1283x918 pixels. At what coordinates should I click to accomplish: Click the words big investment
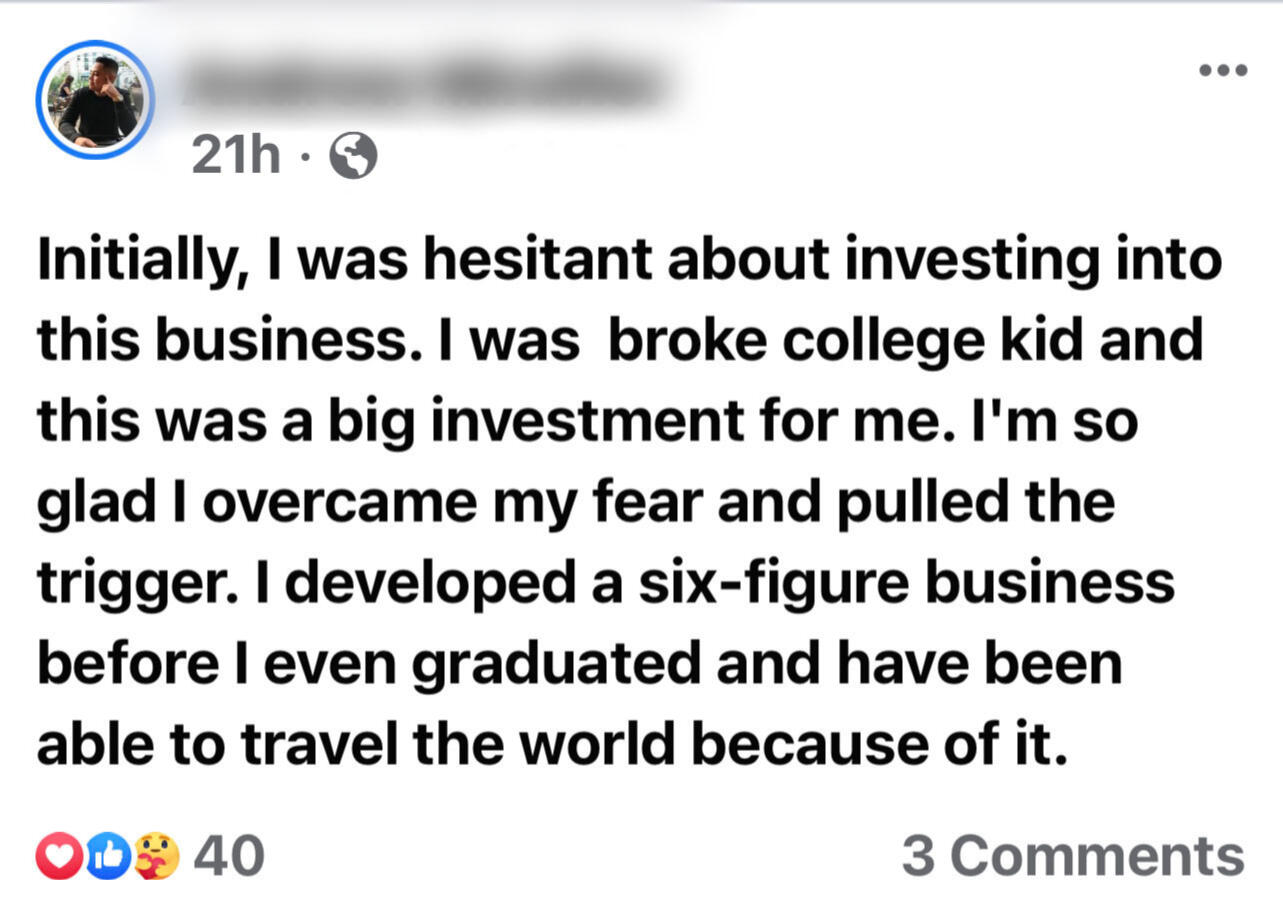(530, 424)
